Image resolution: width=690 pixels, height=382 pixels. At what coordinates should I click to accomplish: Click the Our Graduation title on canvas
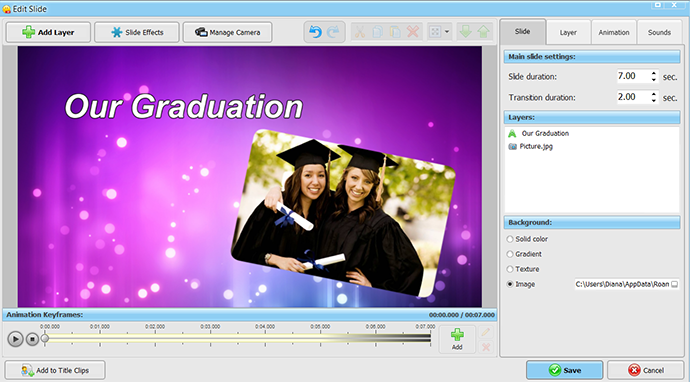point(184,107)
